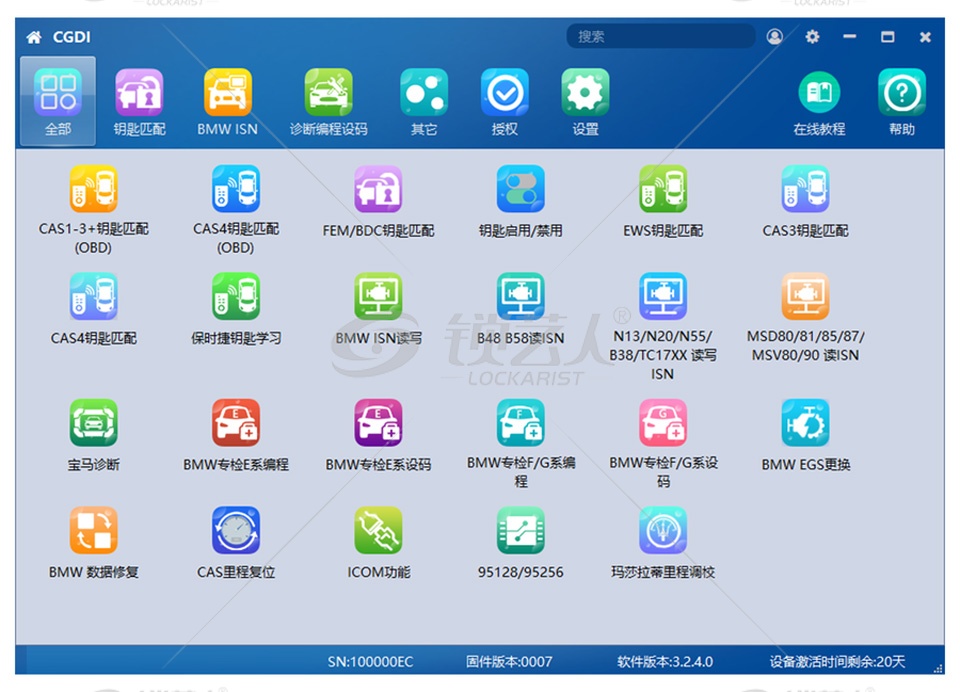This screenshot has width=960, height=692.
Task: Switch to 诊断编程设码 category tab
Action: click(x=328, y=102)
